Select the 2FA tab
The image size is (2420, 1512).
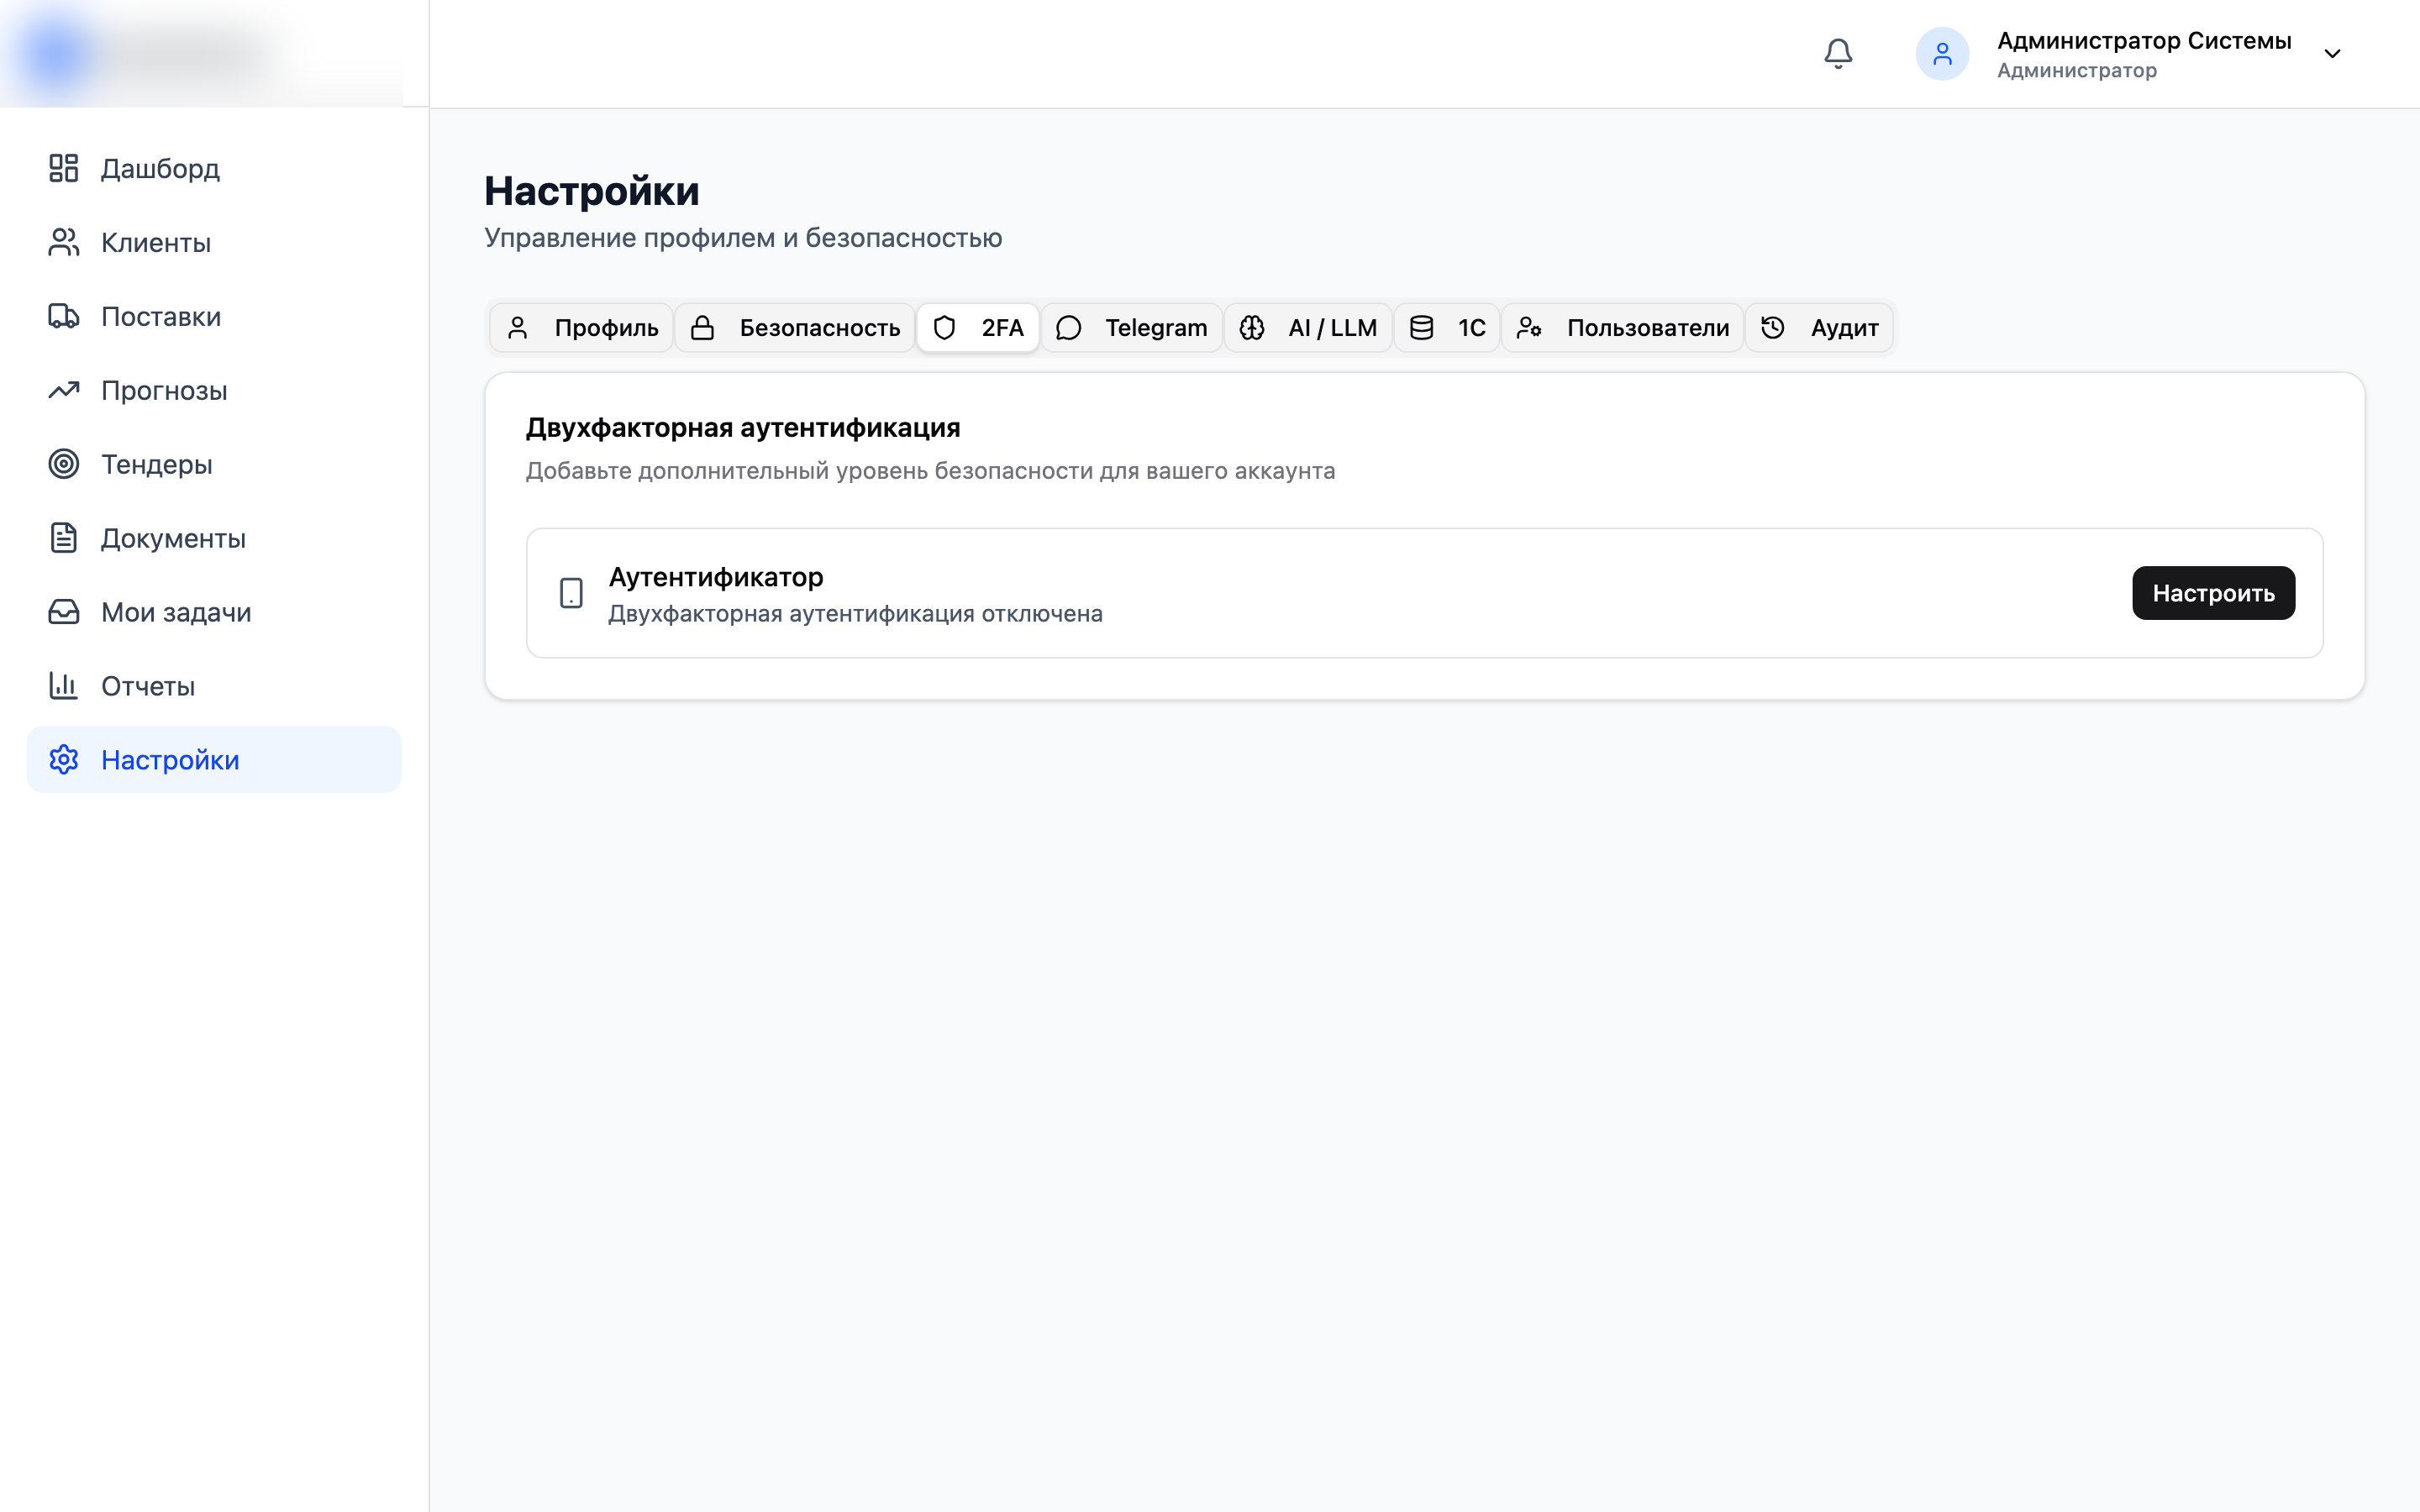(978, 328)
